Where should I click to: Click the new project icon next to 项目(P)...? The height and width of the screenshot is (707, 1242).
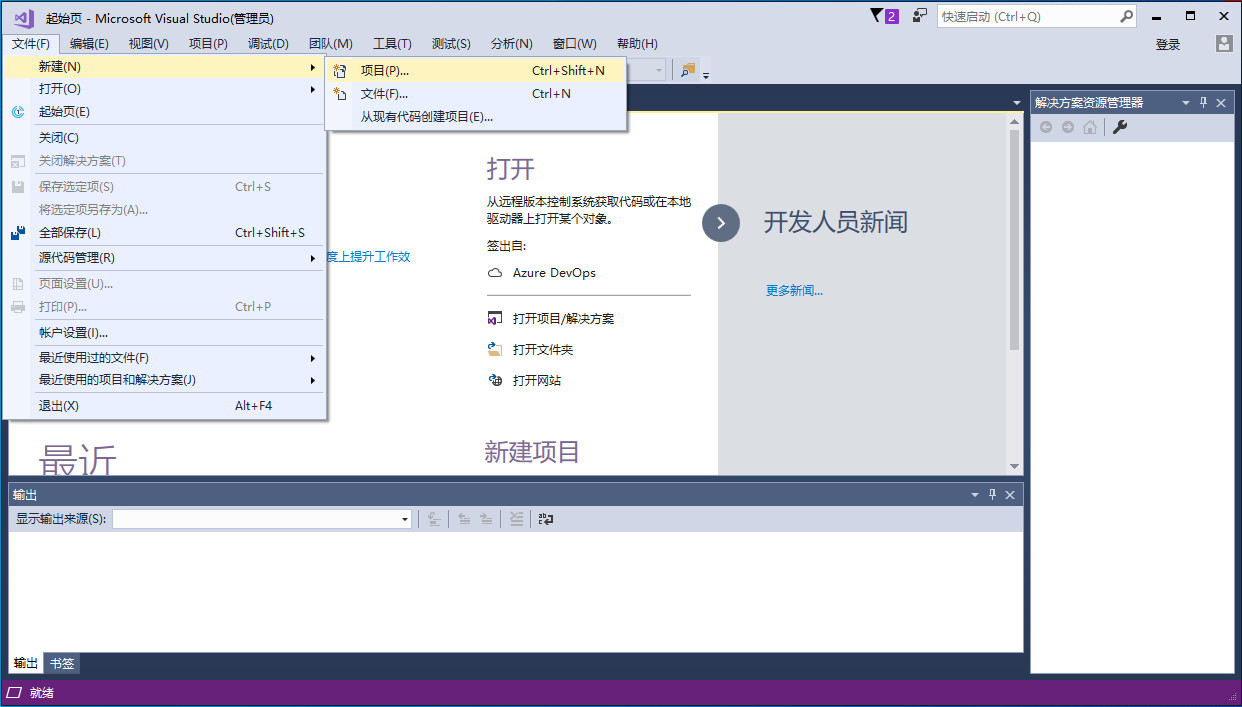340,71
